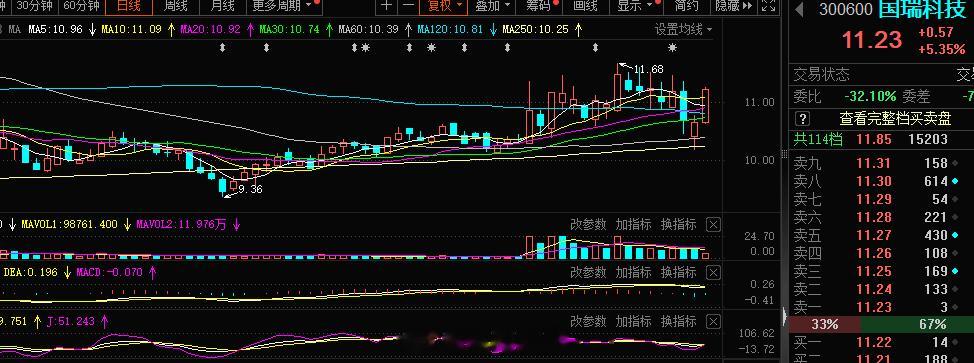Expand hidden items with 隐藏 arrows
This screenshot has width=974, height=363.
pos(734,6)
